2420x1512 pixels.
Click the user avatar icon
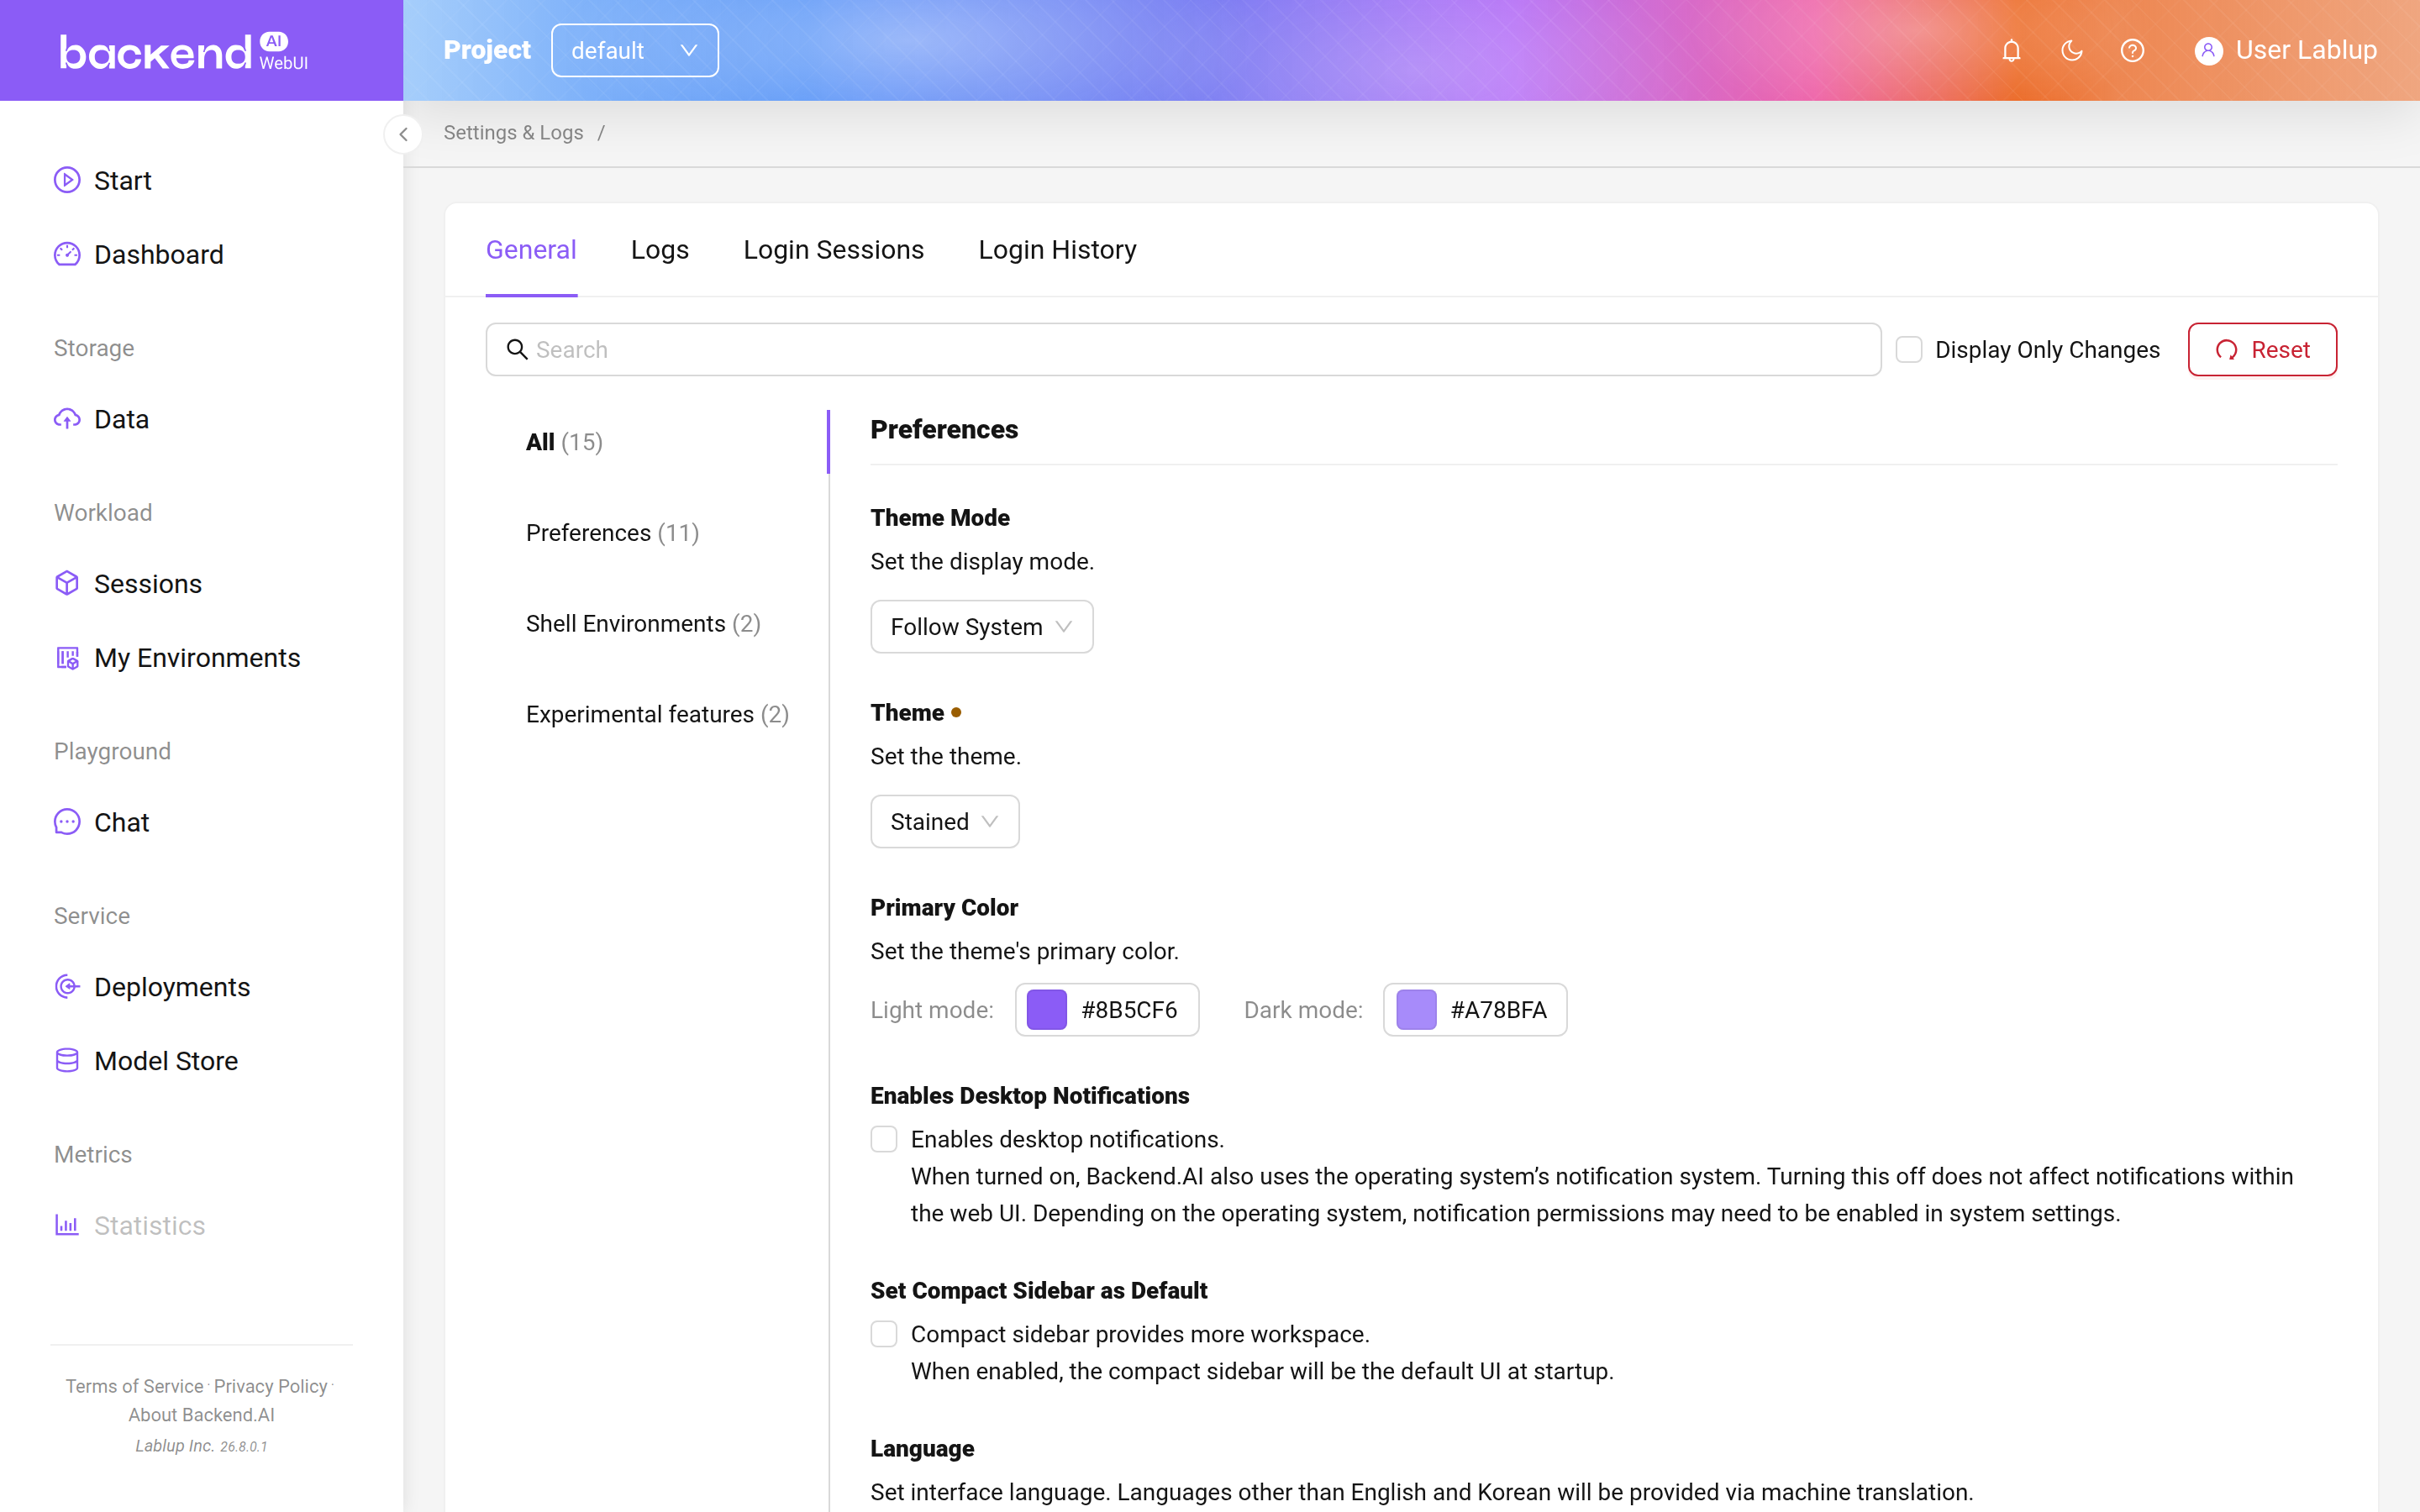2208,50
